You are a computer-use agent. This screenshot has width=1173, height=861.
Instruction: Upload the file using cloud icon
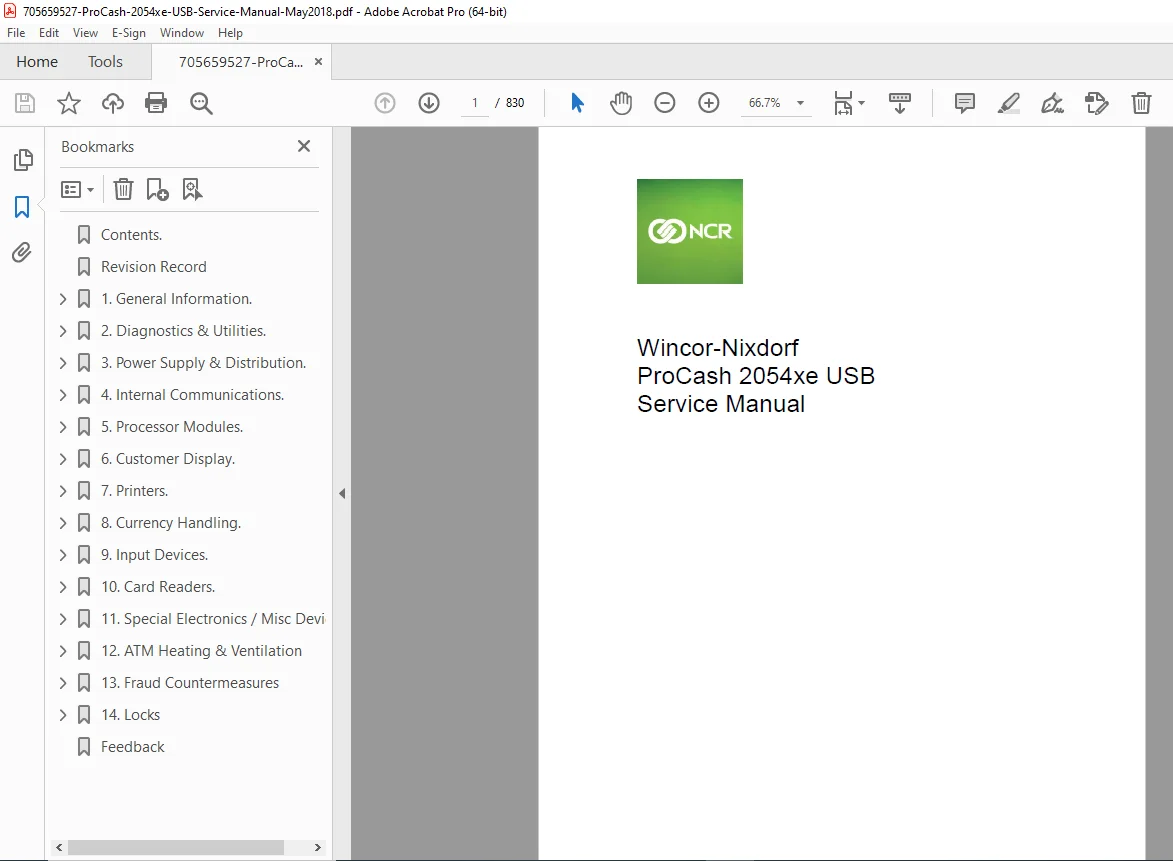click(x=113, y=103)
